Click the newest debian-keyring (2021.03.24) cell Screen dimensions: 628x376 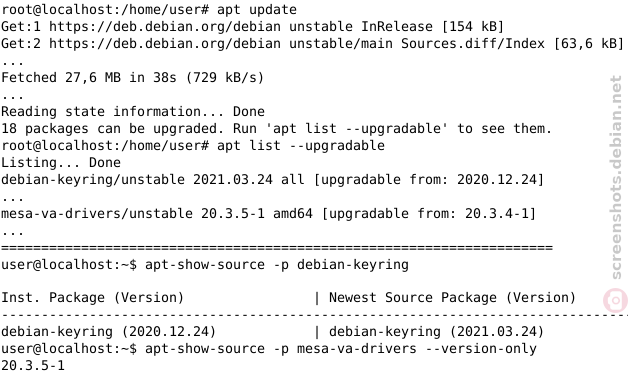tap(436, 332)
